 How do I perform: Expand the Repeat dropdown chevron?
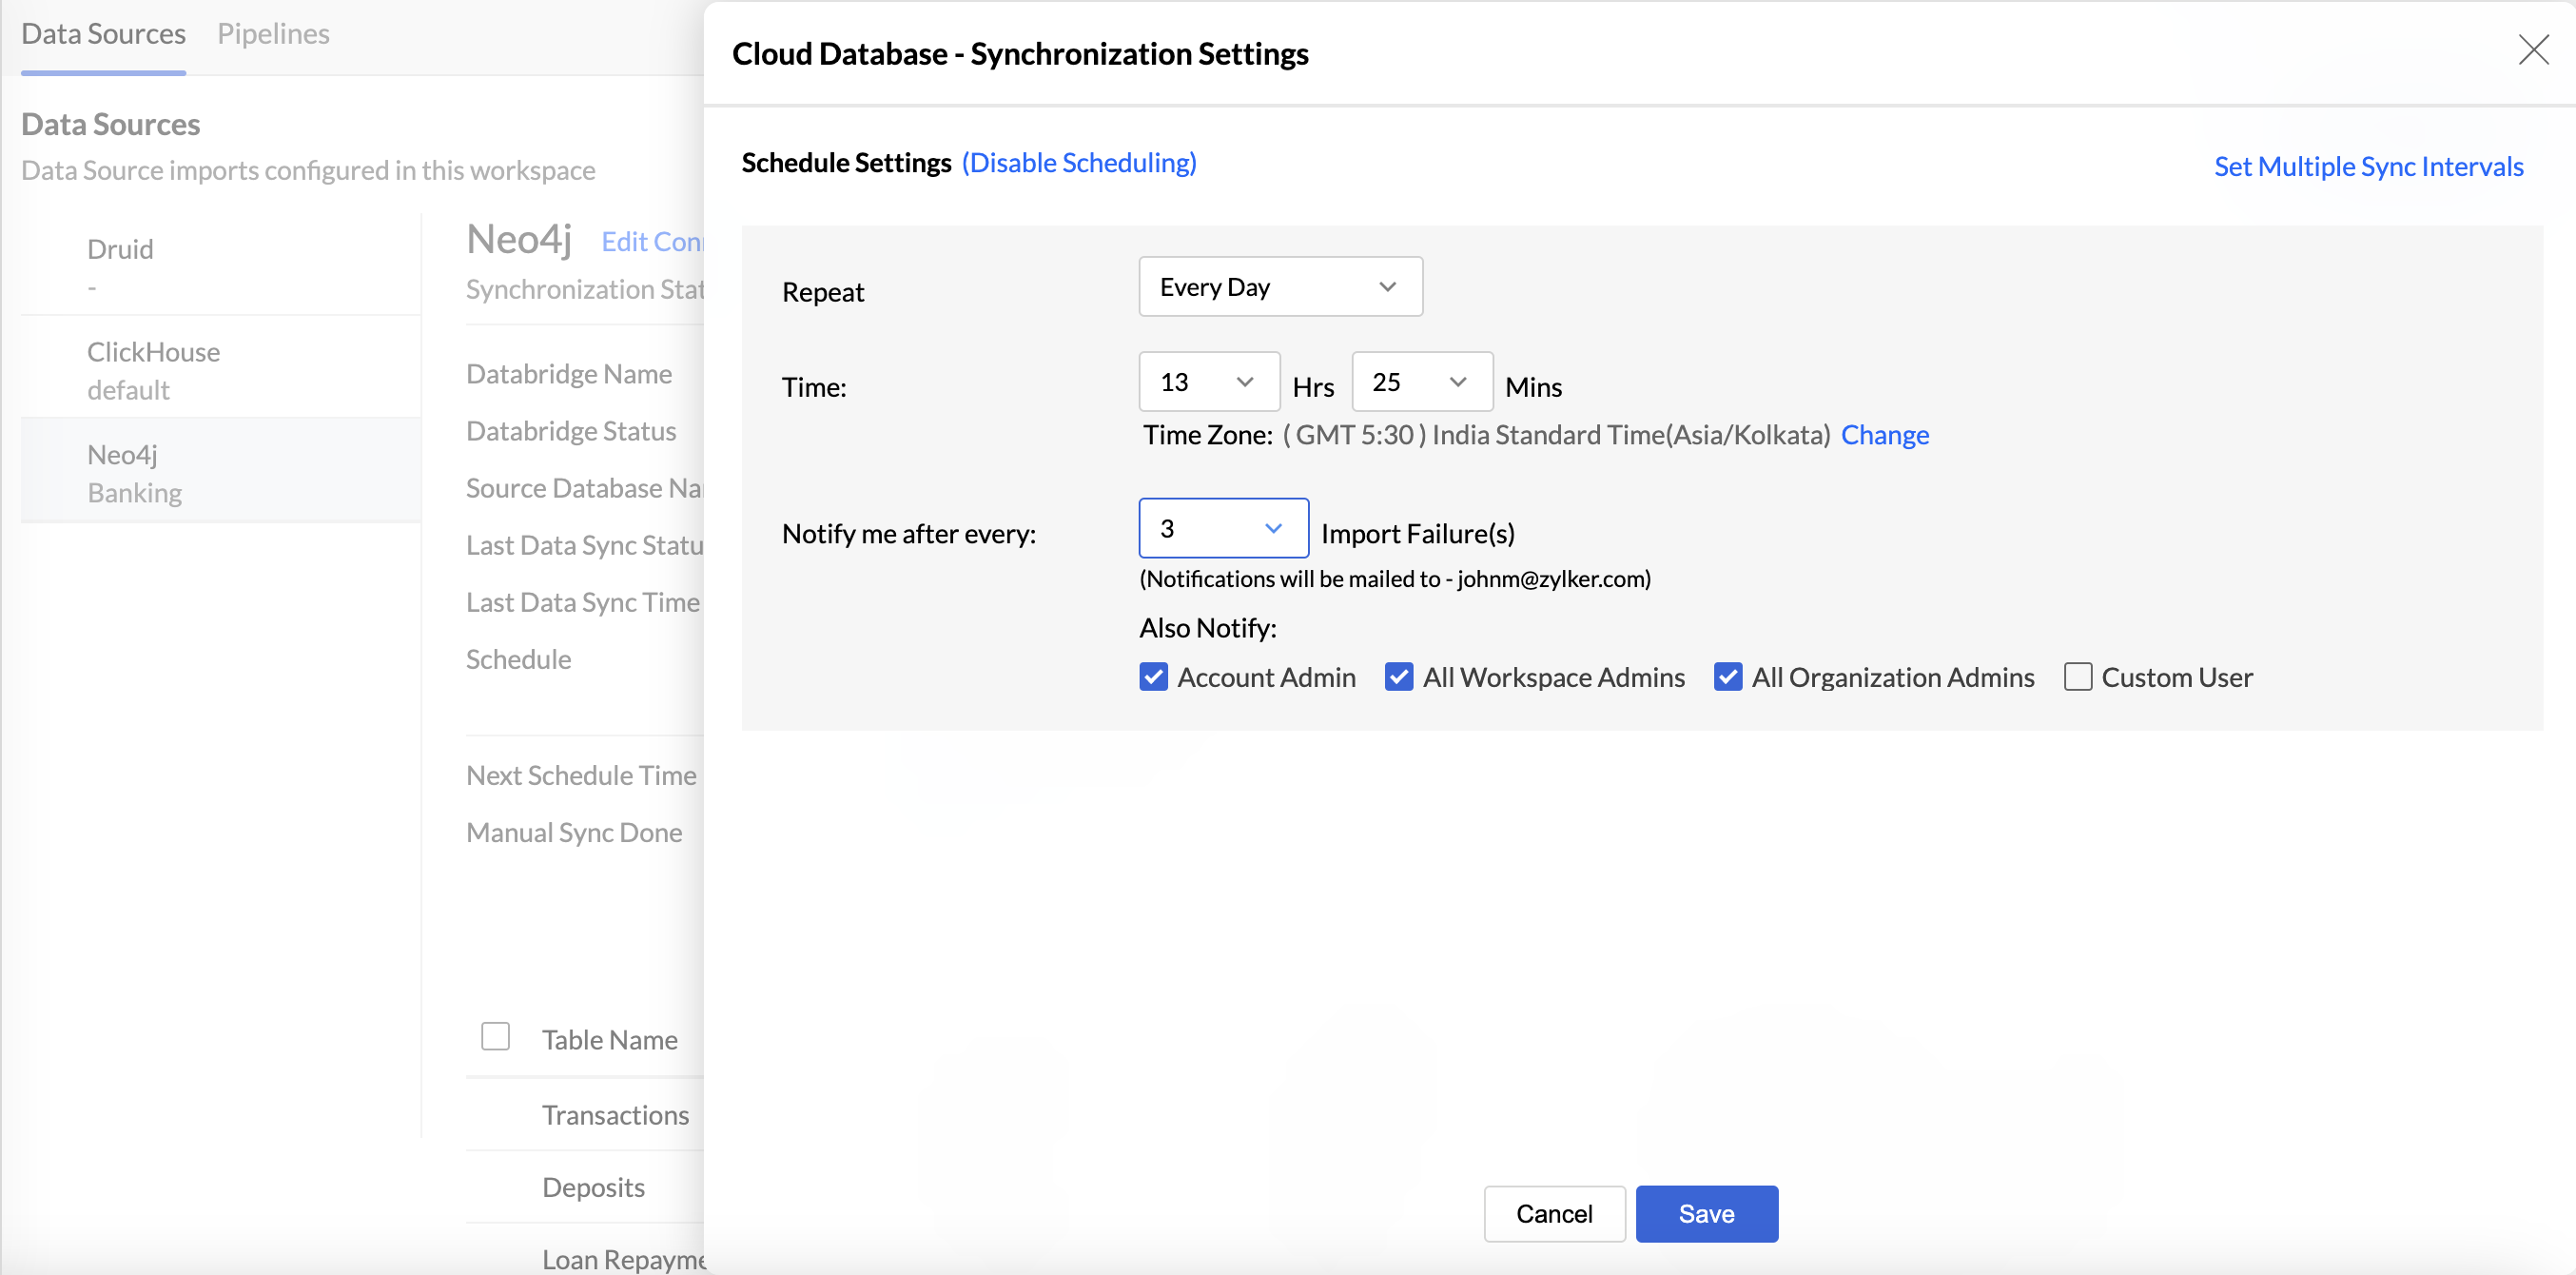click(x=1386, y=287)
